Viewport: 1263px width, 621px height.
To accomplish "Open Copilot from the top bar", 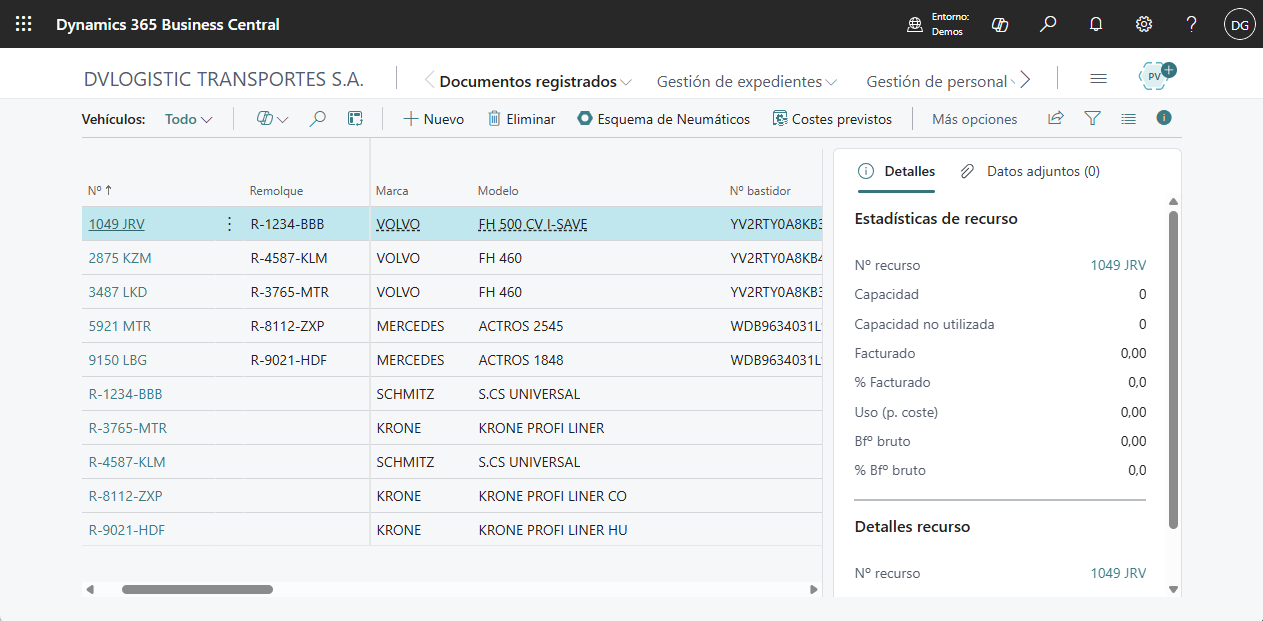I will [999, 24].
